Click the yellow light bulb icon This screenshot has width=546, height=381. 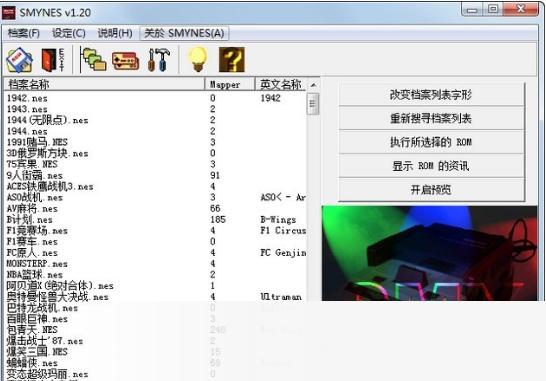tap(198, 60)
